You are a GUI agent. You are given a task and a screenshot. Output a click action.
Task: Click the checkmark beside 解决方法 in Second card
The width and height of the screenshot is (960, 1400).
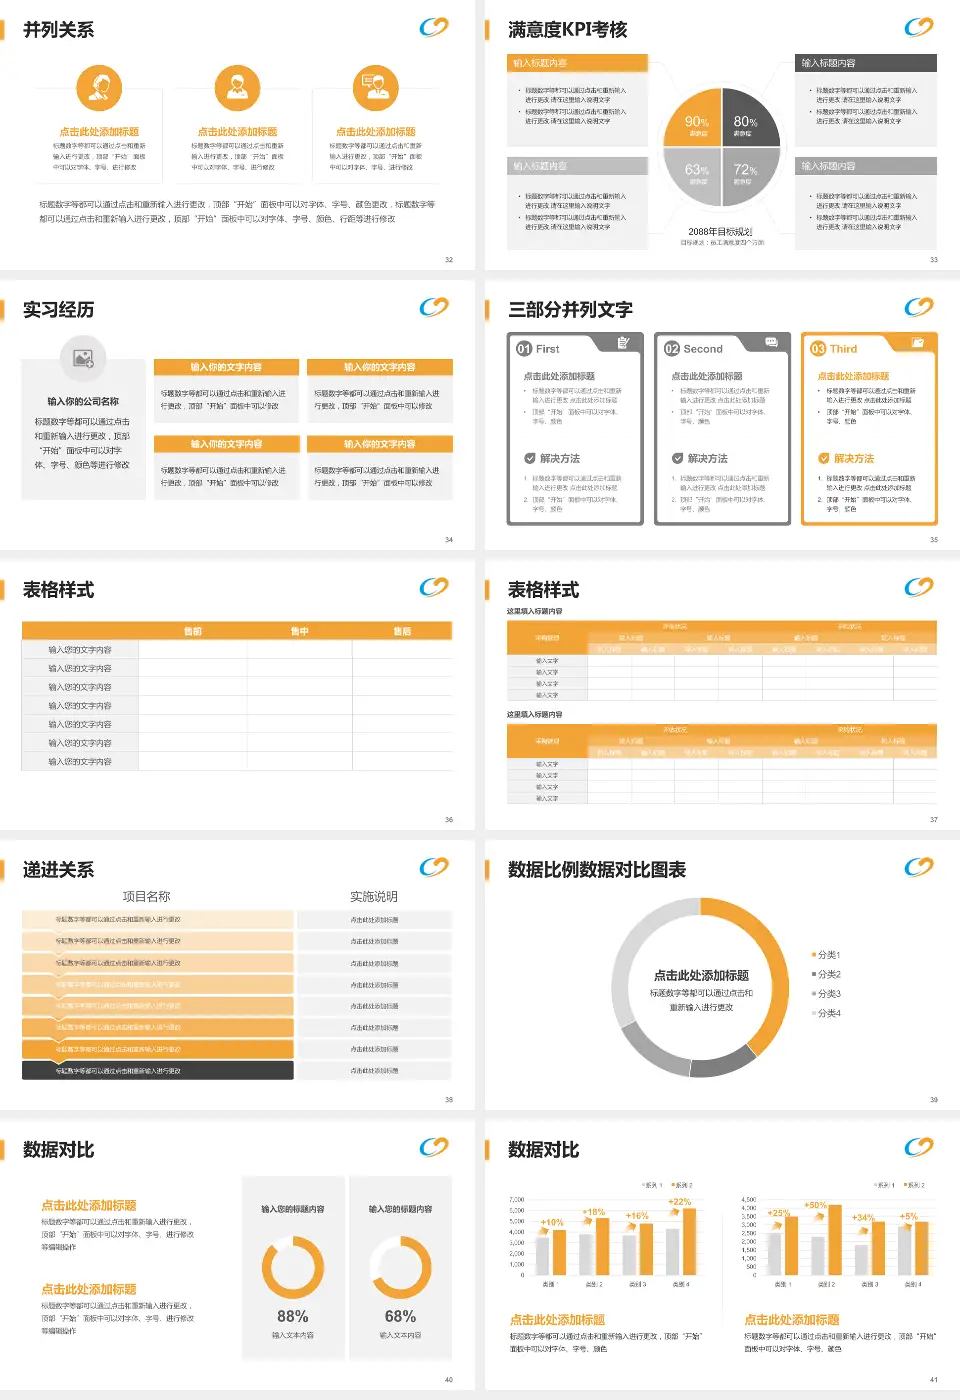(x=678, y=458)
